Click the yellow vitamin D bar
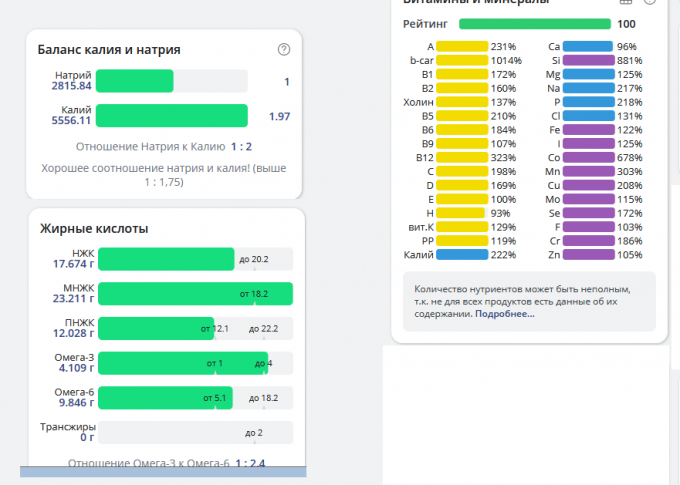The width and height of the screenshot is (680, 485). pyautogui.click(x=462, y=185)
